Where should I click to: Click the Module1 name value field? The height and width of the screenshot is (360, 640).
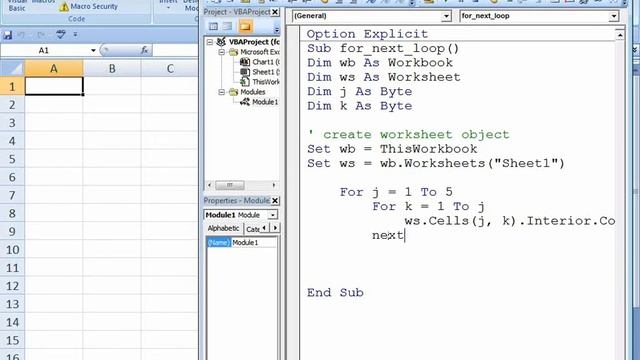click(x=254, y=243)
